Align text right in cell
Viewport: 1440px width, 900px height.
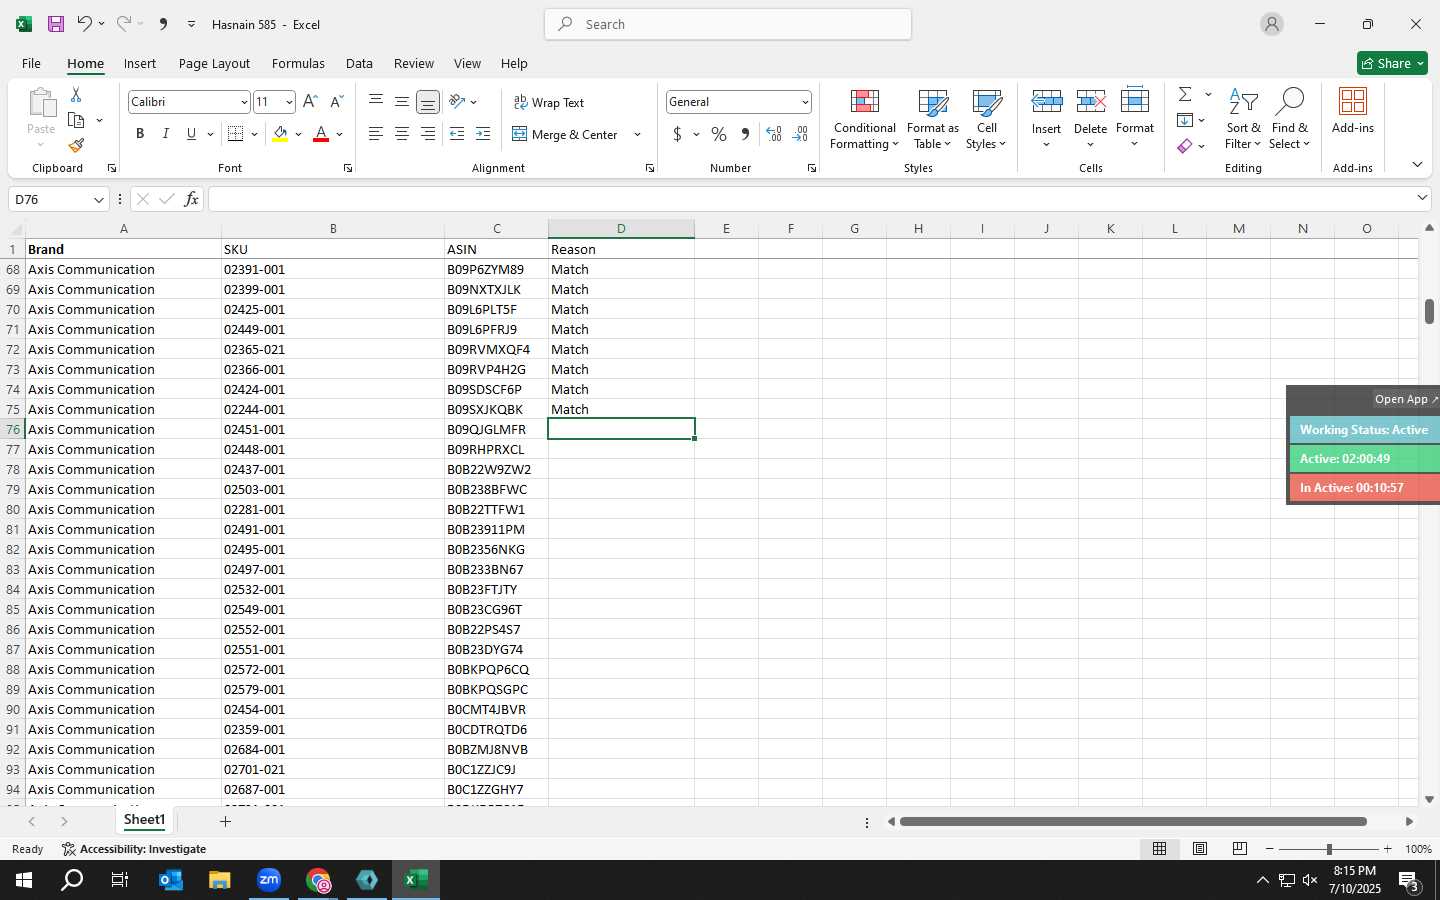428,134
